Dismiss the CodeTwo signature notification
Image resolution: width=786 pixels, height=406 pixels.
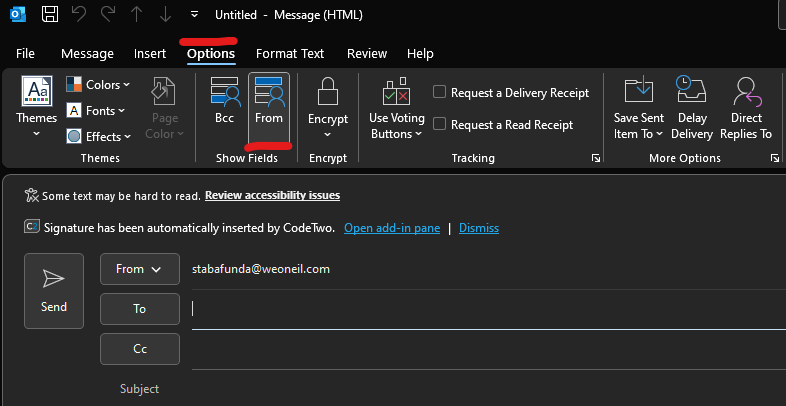(479, 228)
